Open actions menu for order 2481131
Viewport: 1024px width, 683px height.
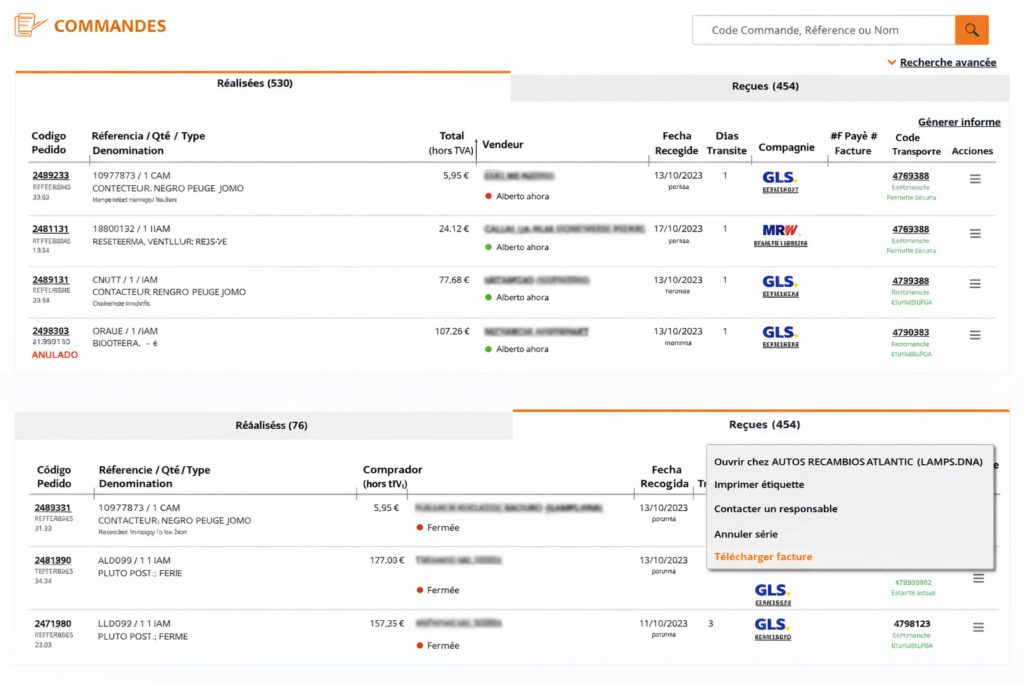click(975, 233)
